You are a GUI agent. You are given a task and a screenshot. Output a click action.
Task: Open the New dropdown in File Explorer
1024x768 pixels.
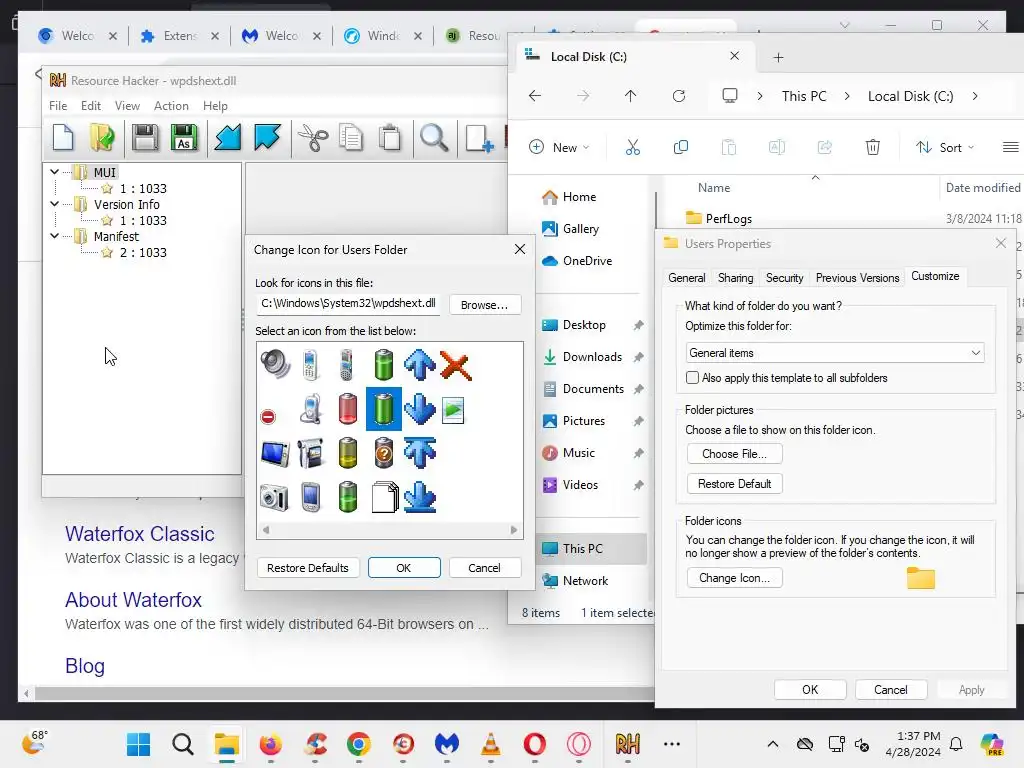(559, 147)
